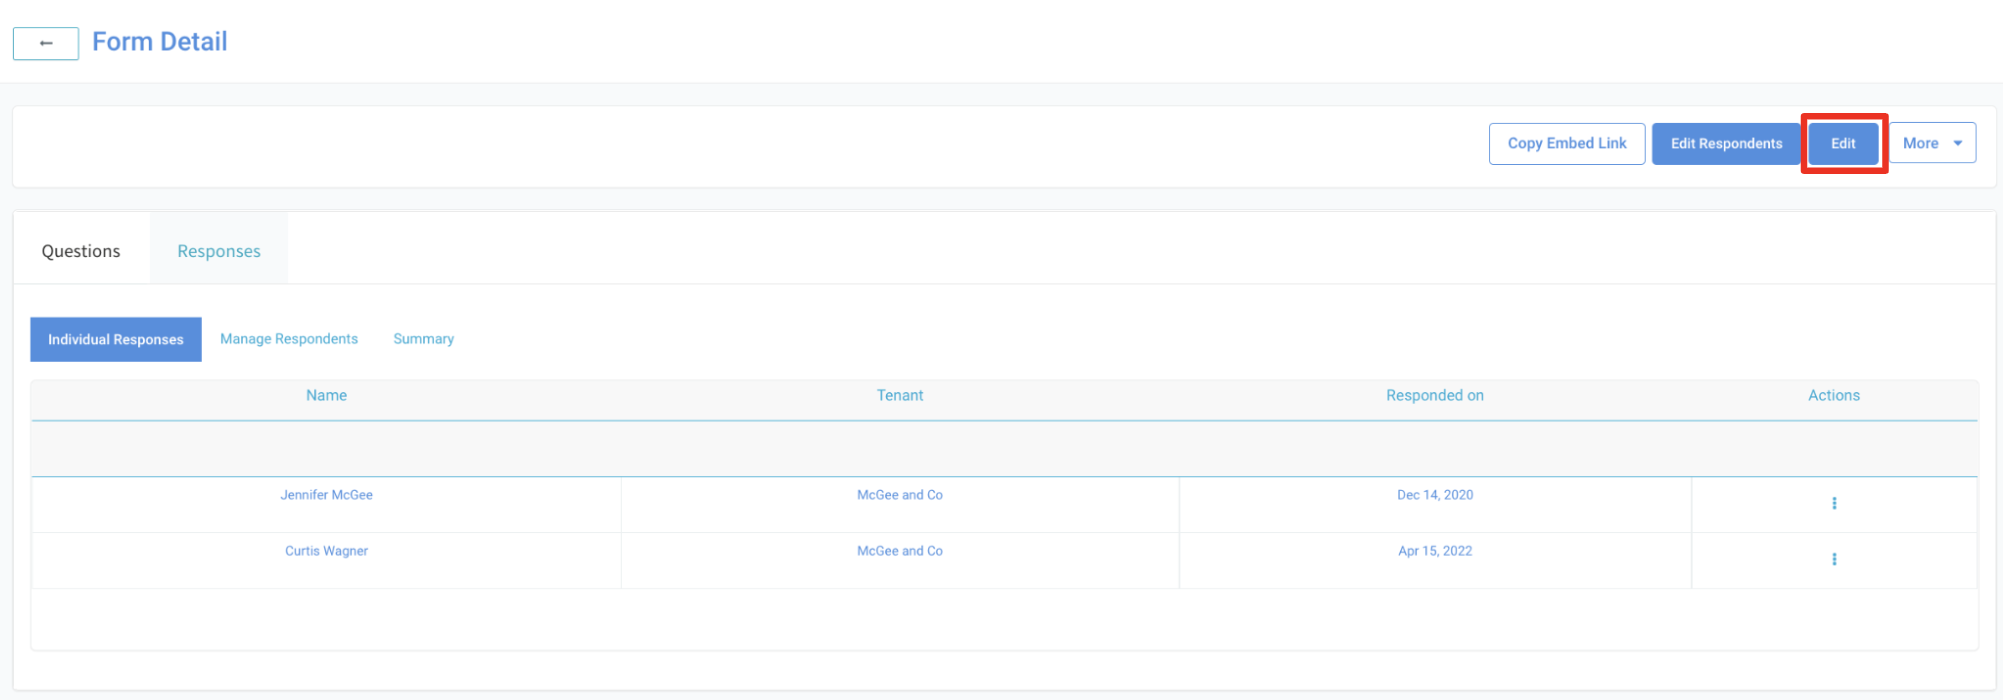Screen dimensions: 2008x700
Task: Click the Dec 14, 2020 response date
Action: pyautogui.click(x=1434, y=495)
